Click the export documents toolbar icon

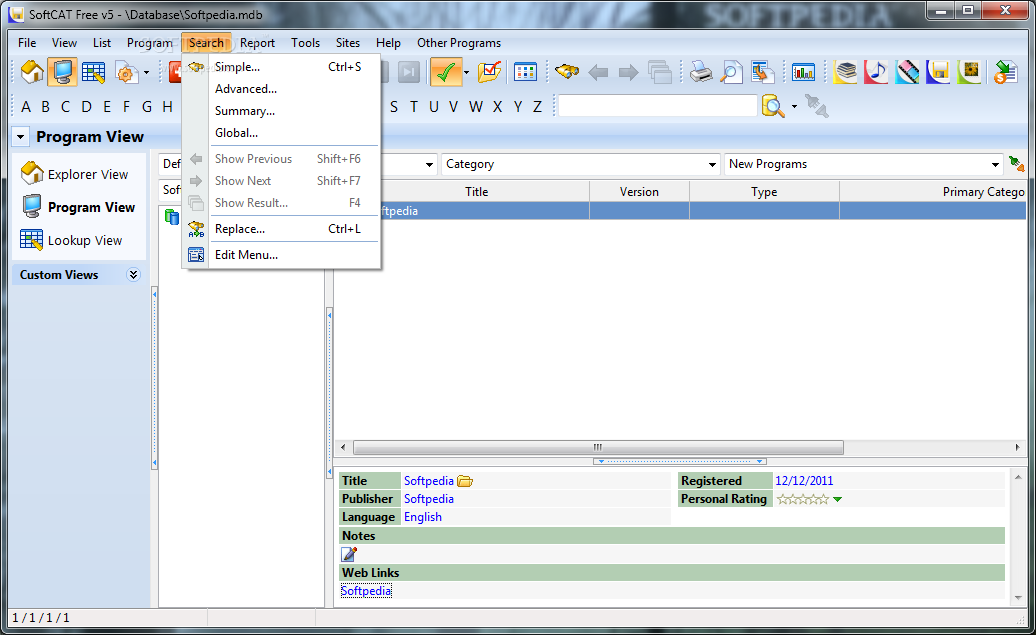point(762,72)
